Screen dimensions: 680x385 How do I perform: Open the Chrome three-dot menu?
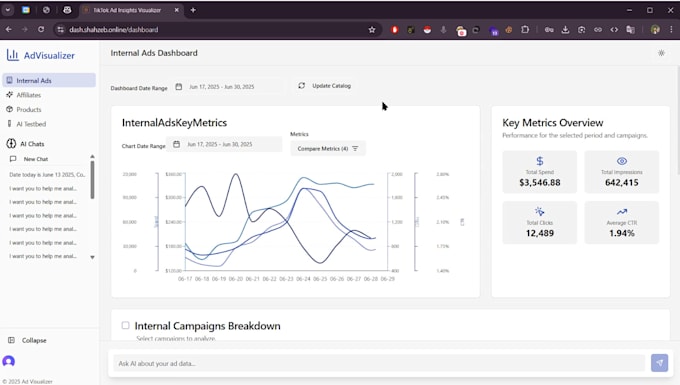pos(671,29)
